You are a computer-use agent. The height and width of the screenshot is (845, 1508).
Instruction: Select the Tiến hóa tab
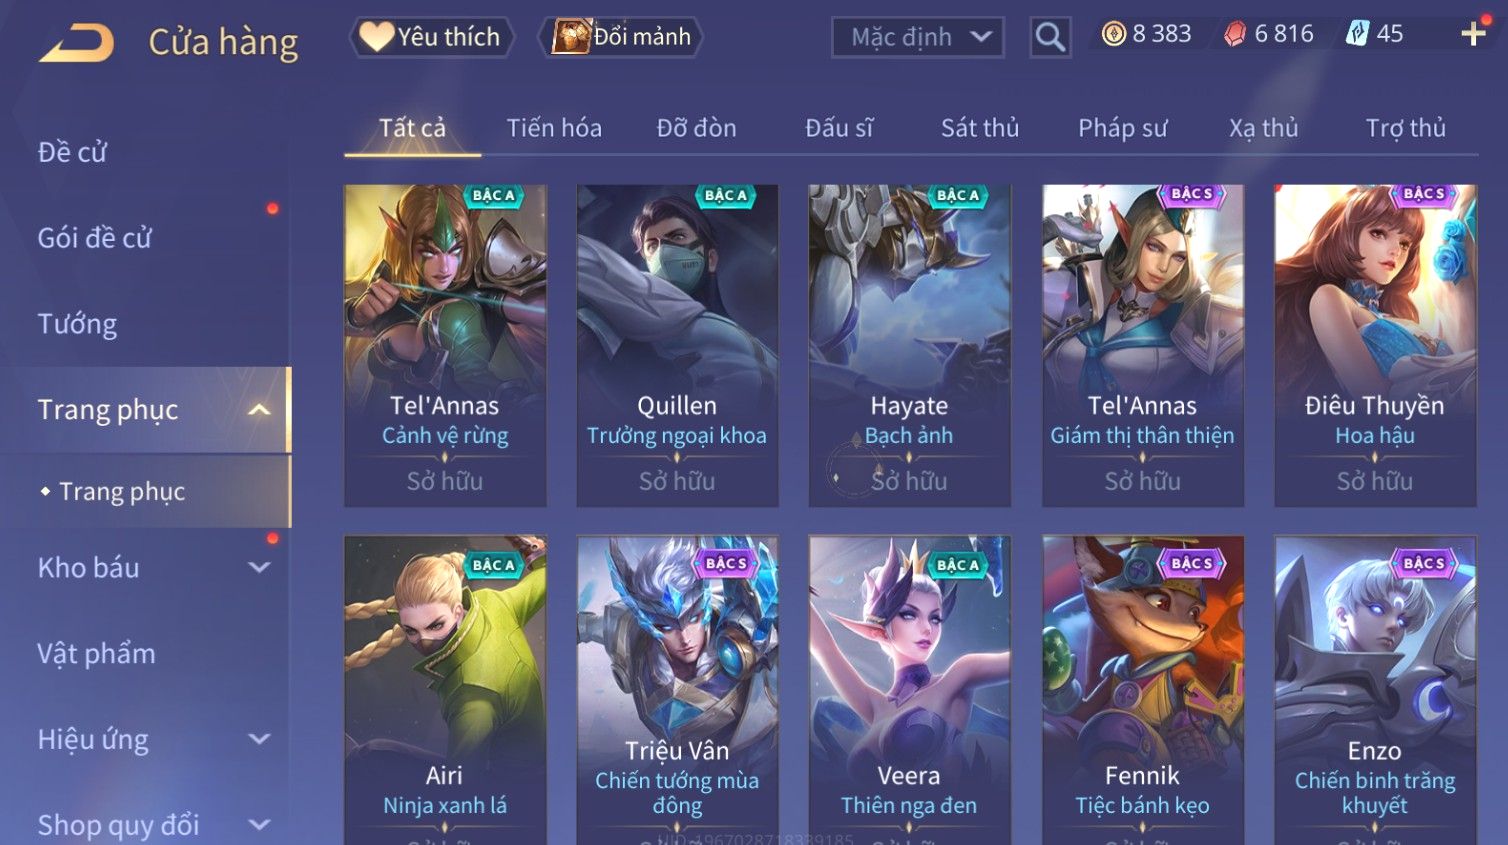[x=554, y=128]
